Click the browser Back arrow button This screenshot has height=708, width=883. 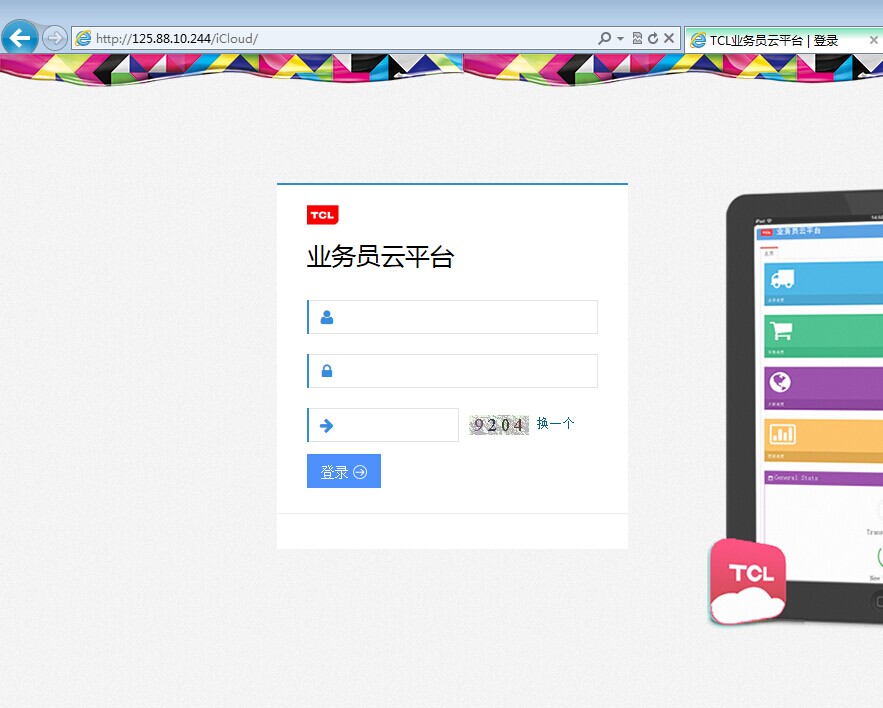click(20, 38)
